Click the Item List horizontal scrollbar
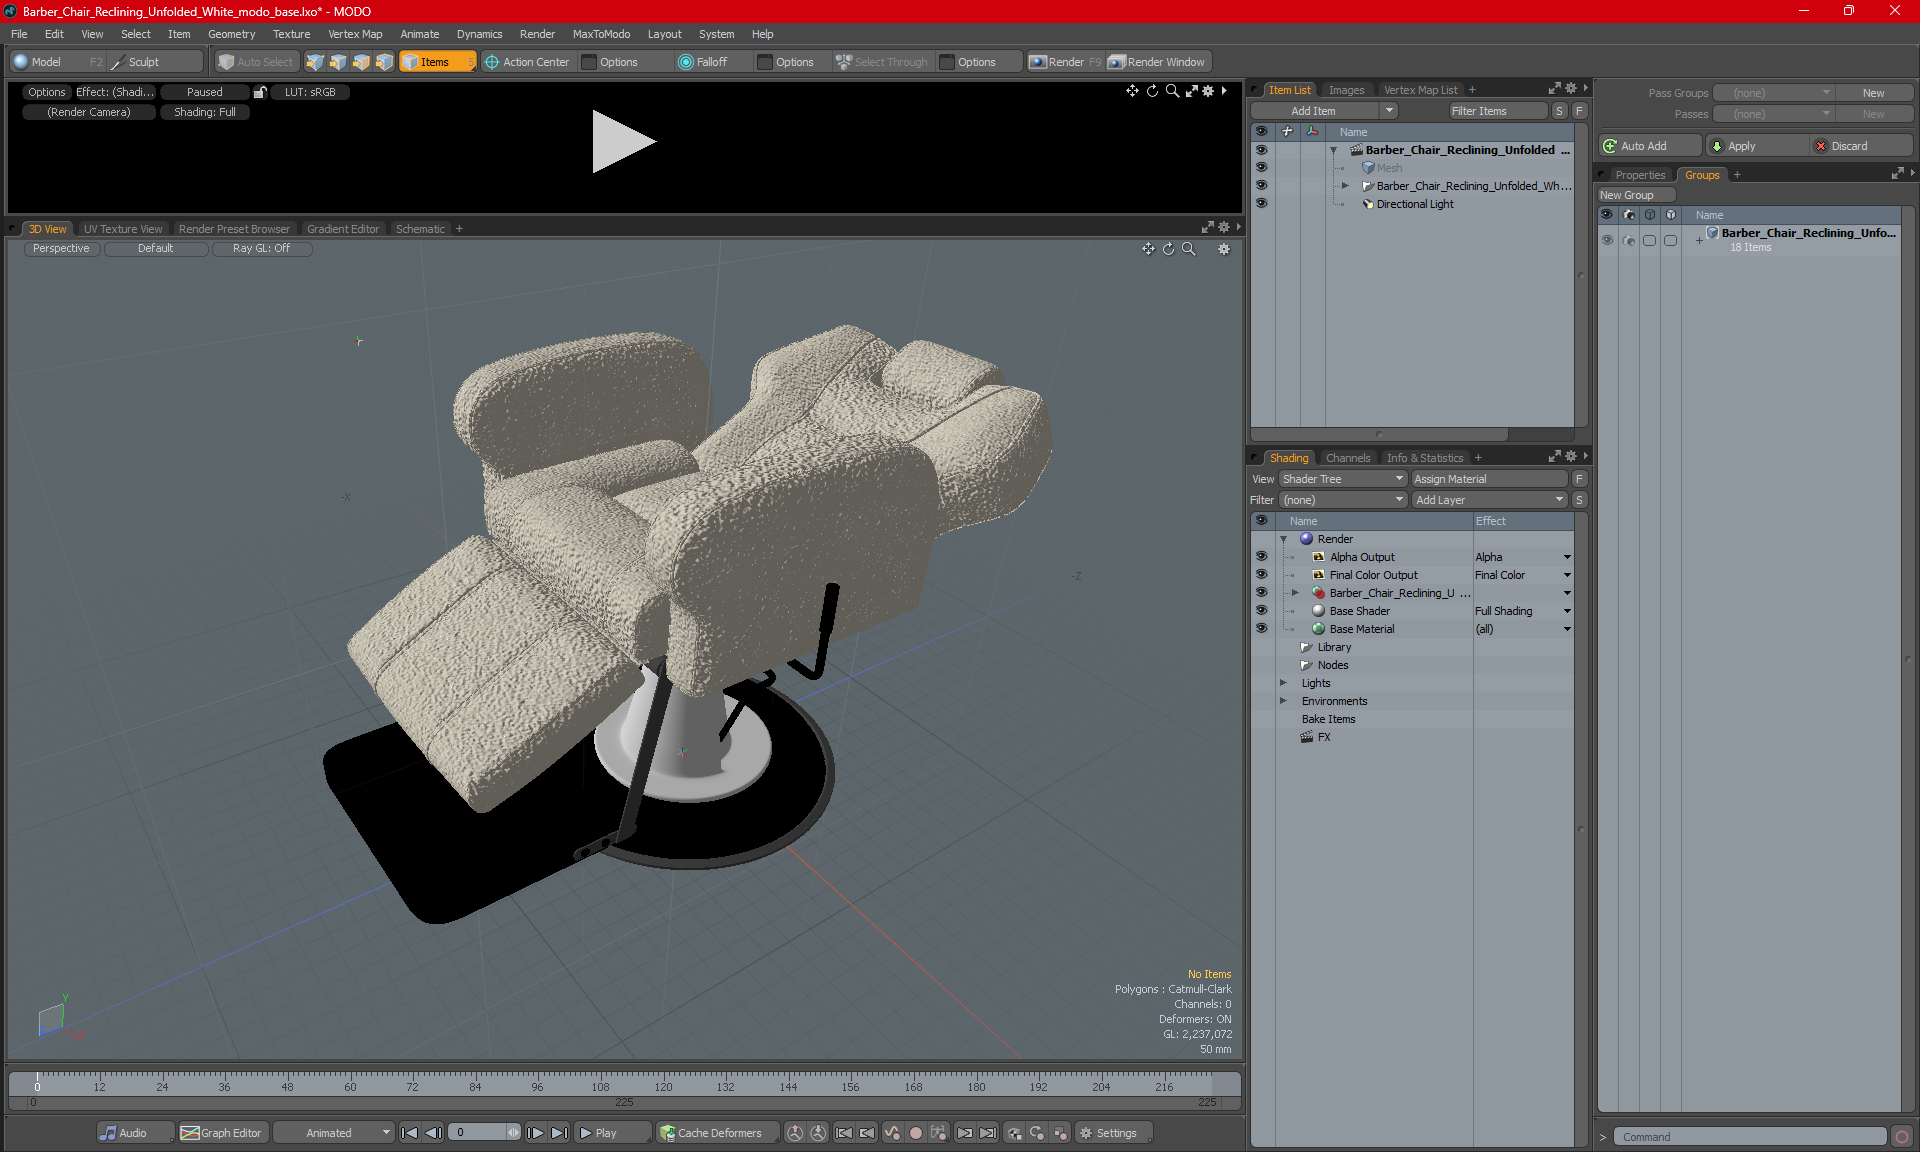Image resolution: width=1920 pixels, height=1152 pixels. (1380, 434)
